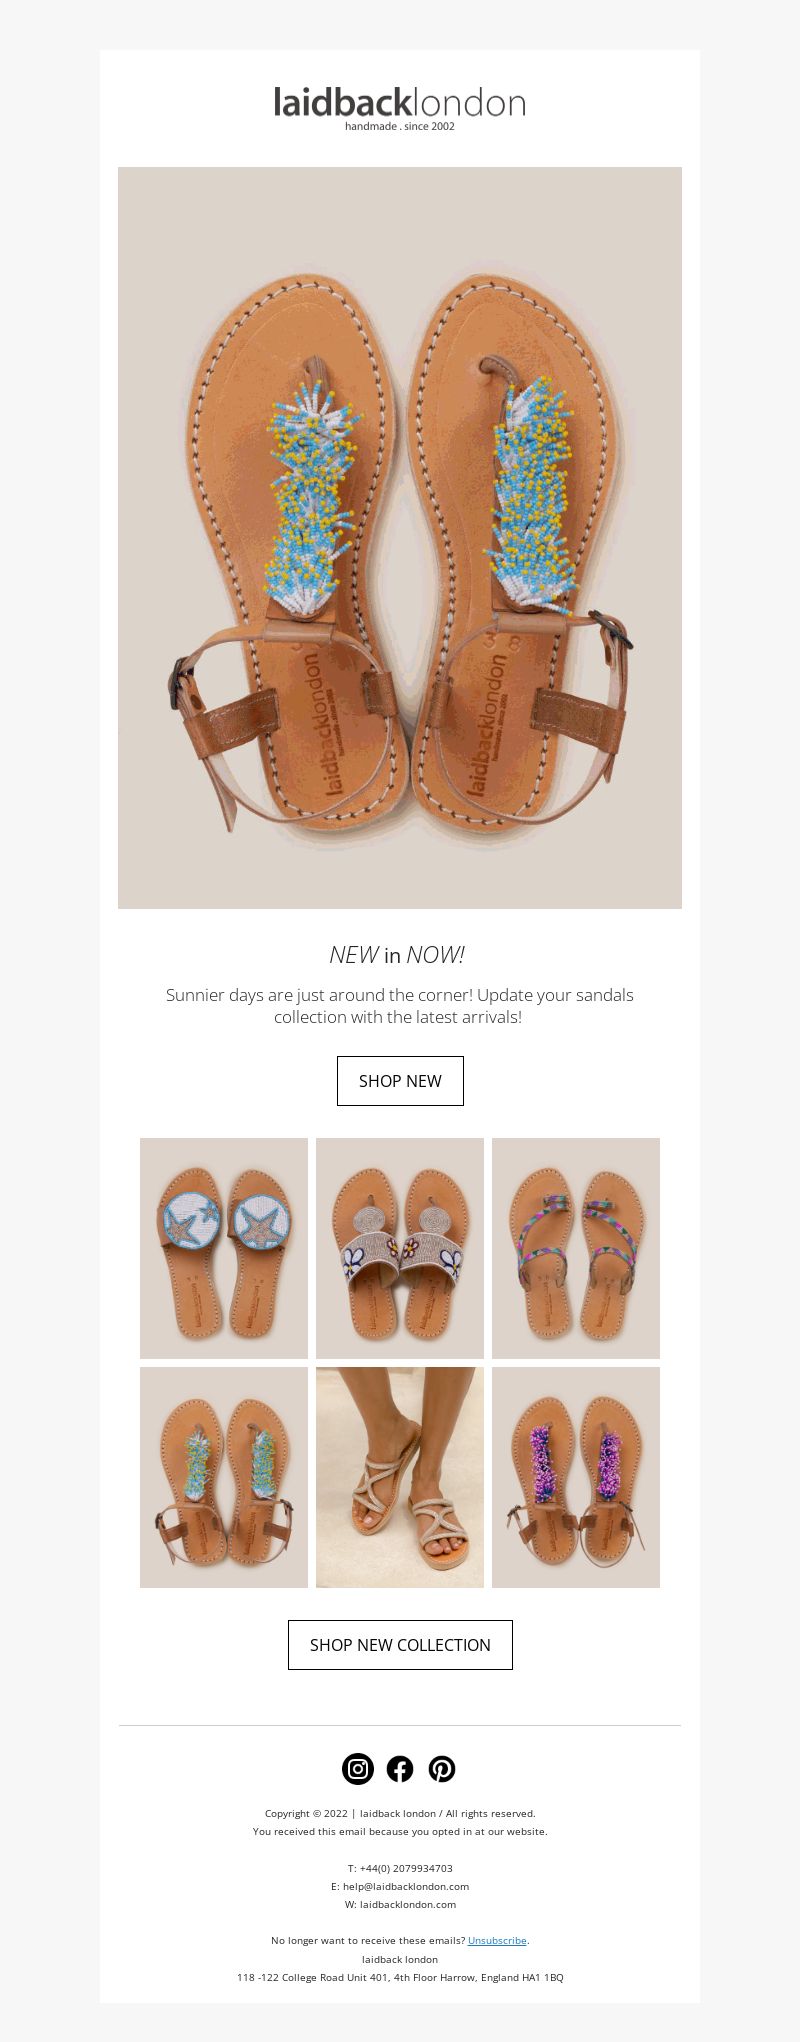Image resolution: width=800 pixels, height=2042 pixels.
Task: Open the large blue beaded sandal hero image
Action: click(x=400, y=538)
